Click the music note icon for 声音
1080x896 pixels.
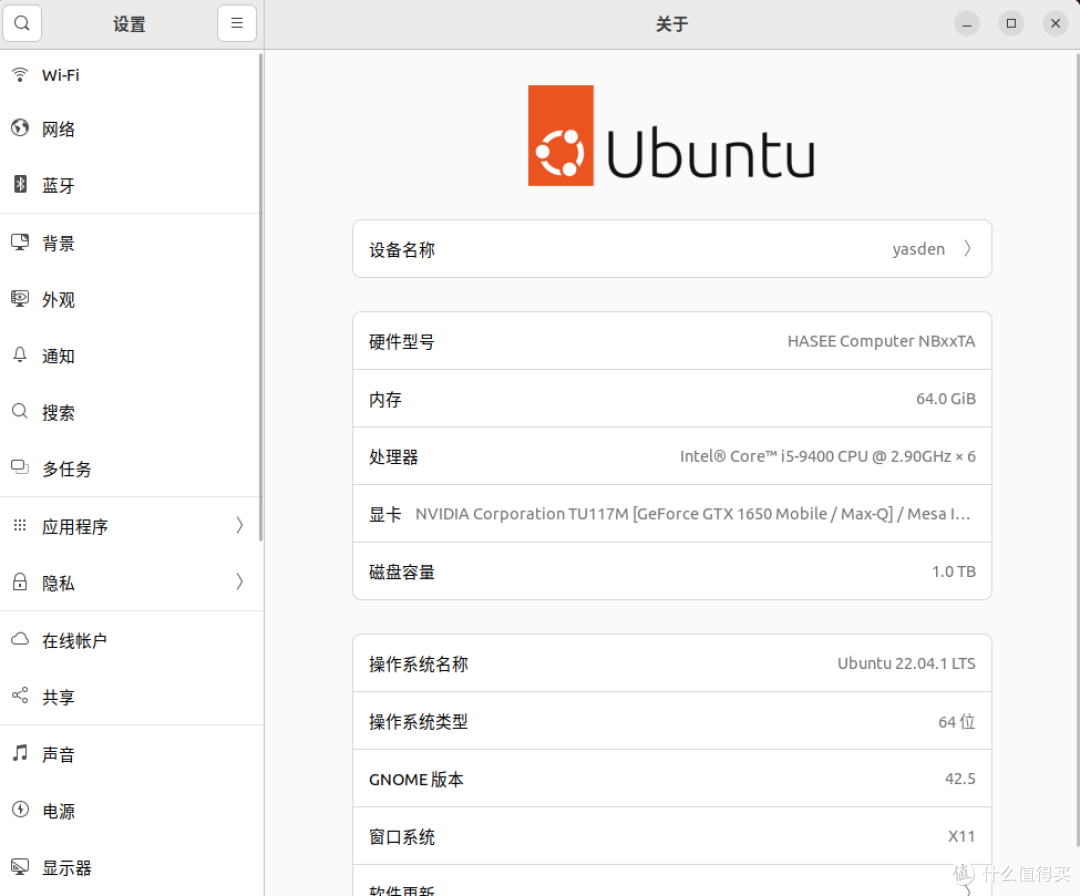(20, 754)
